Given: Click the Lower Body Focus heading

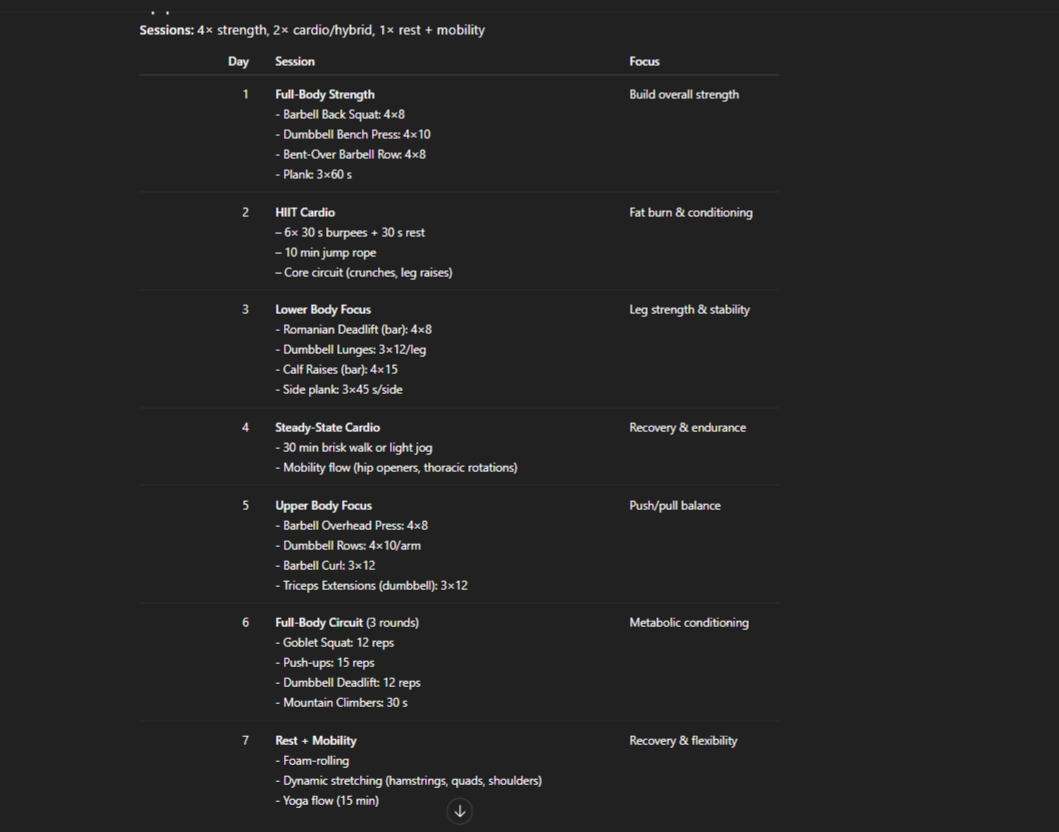Looking at the screenshot, I should point(323,309).
